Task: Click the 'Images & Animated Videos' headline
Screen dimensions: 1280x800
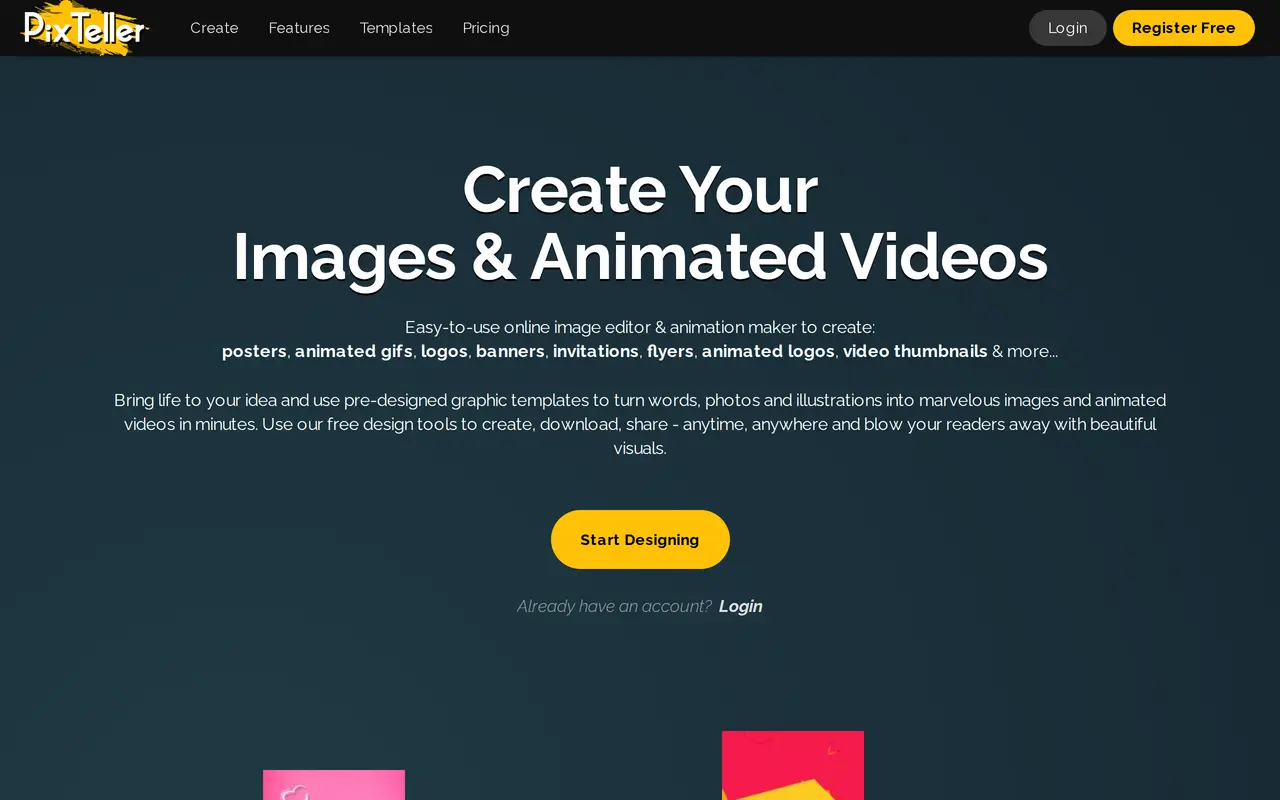Action: point(640,257)
